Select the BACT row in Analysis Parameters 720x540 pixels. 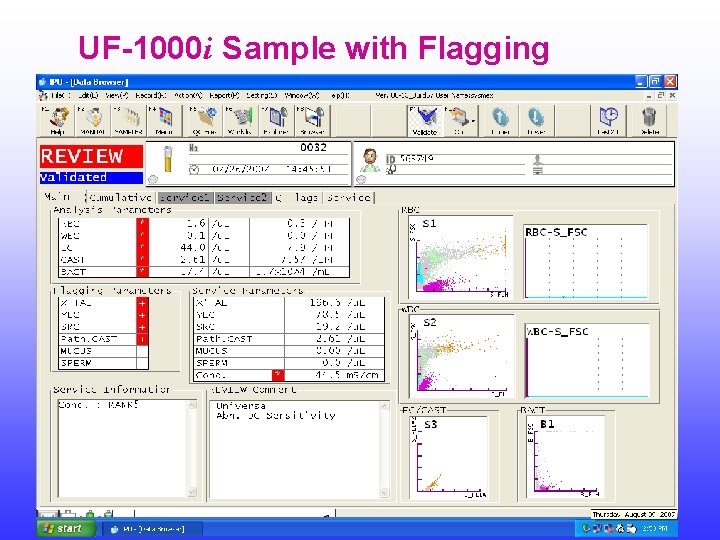[204, 272]
